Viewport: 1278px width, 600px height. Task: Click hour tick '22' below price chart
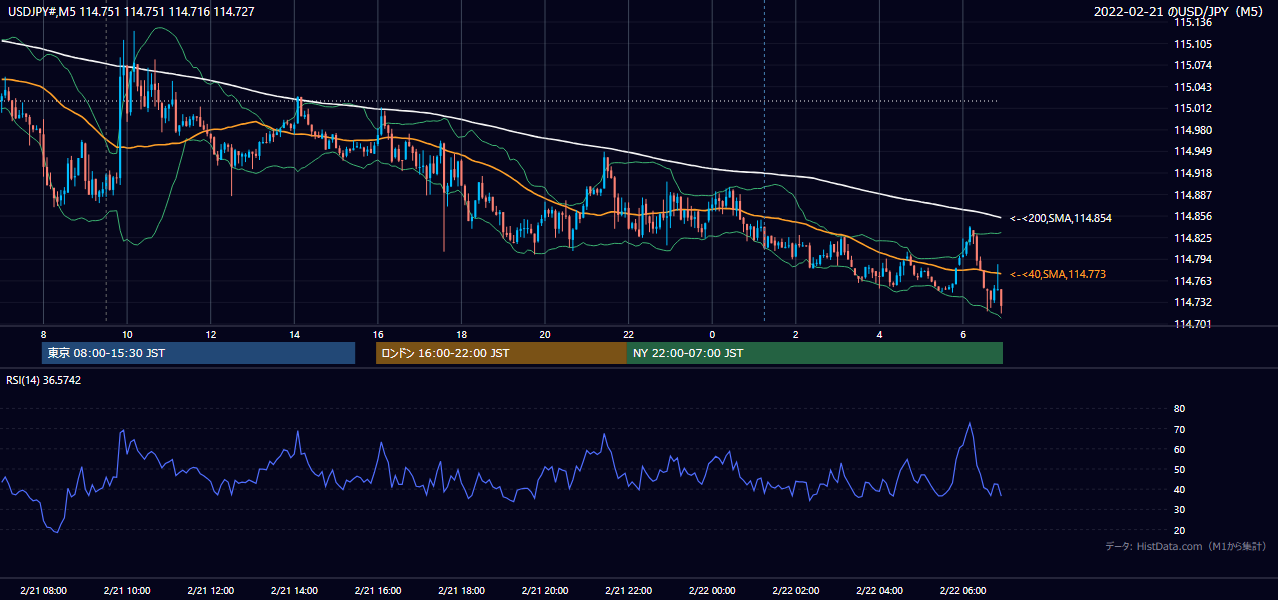tap(628, 333)
